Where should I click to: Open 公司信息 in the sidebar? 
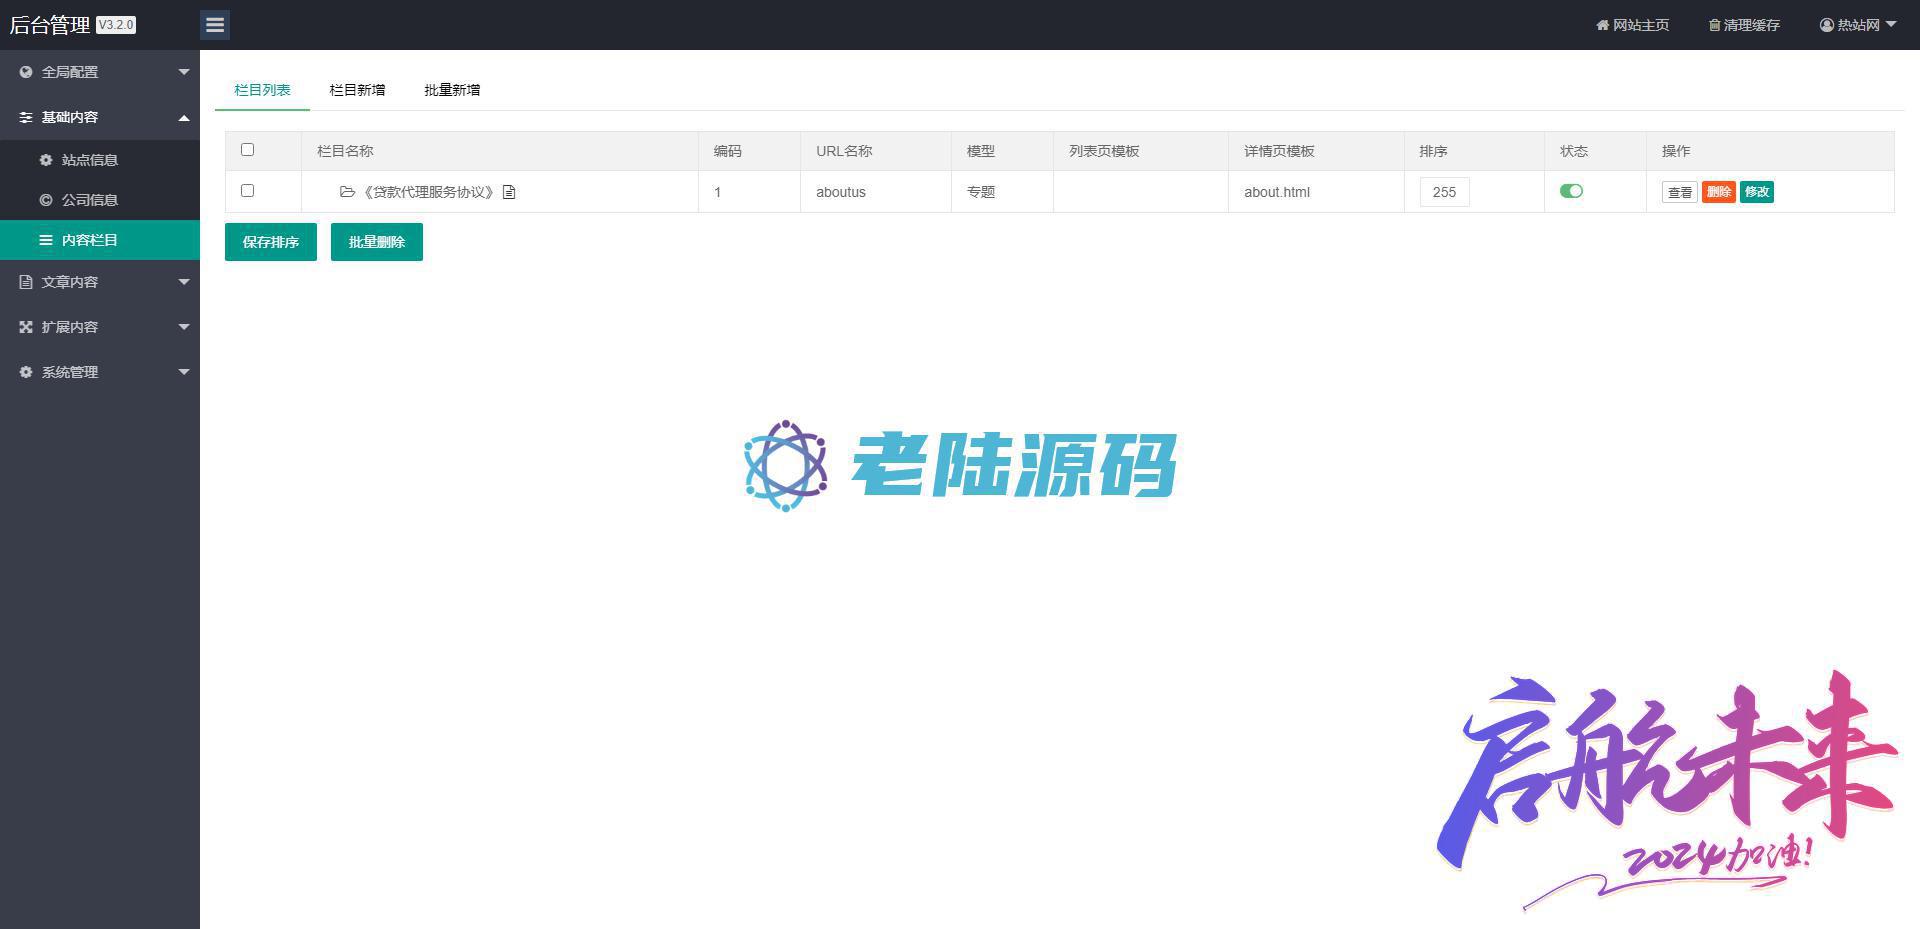pyautogui.click(x=100, y=200)
